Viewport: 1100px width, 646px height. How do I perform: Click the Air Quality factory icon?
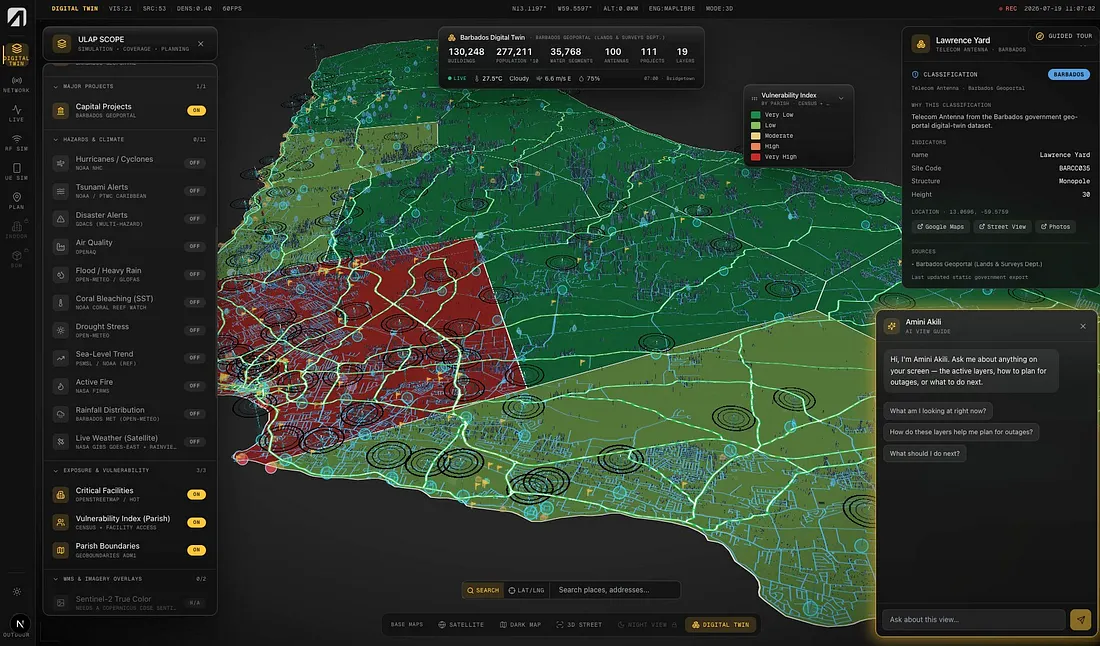[x=60, y=246]
